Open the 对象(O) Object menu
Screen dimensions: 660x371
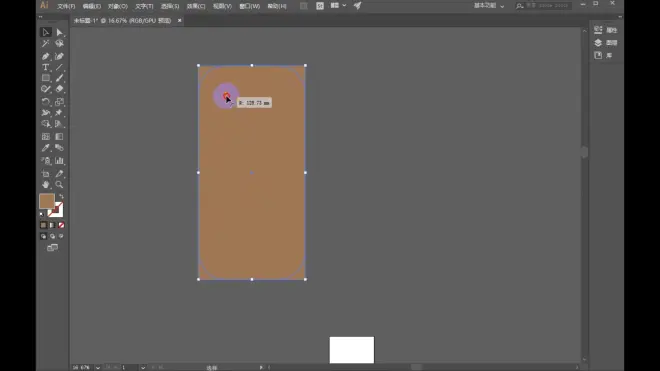[x=118, y=6]
